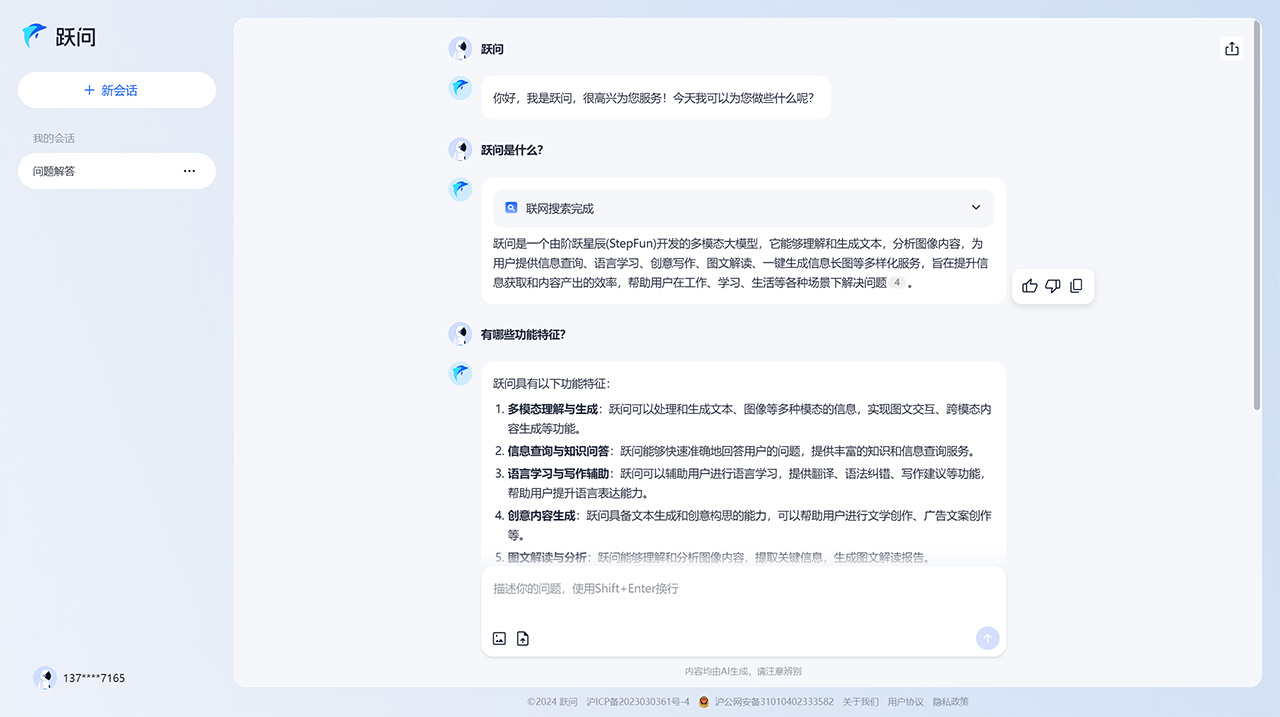1280x717 pixels.
Task: Start a new conversation with 新会话
Action: coord(116,89)
